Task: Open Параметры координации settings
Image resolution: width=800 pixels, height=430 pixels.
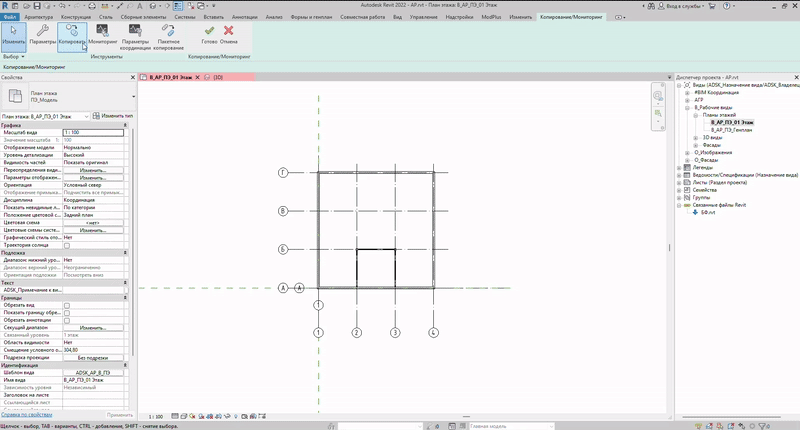Action: pyautogui.click(x=136, y=37)
